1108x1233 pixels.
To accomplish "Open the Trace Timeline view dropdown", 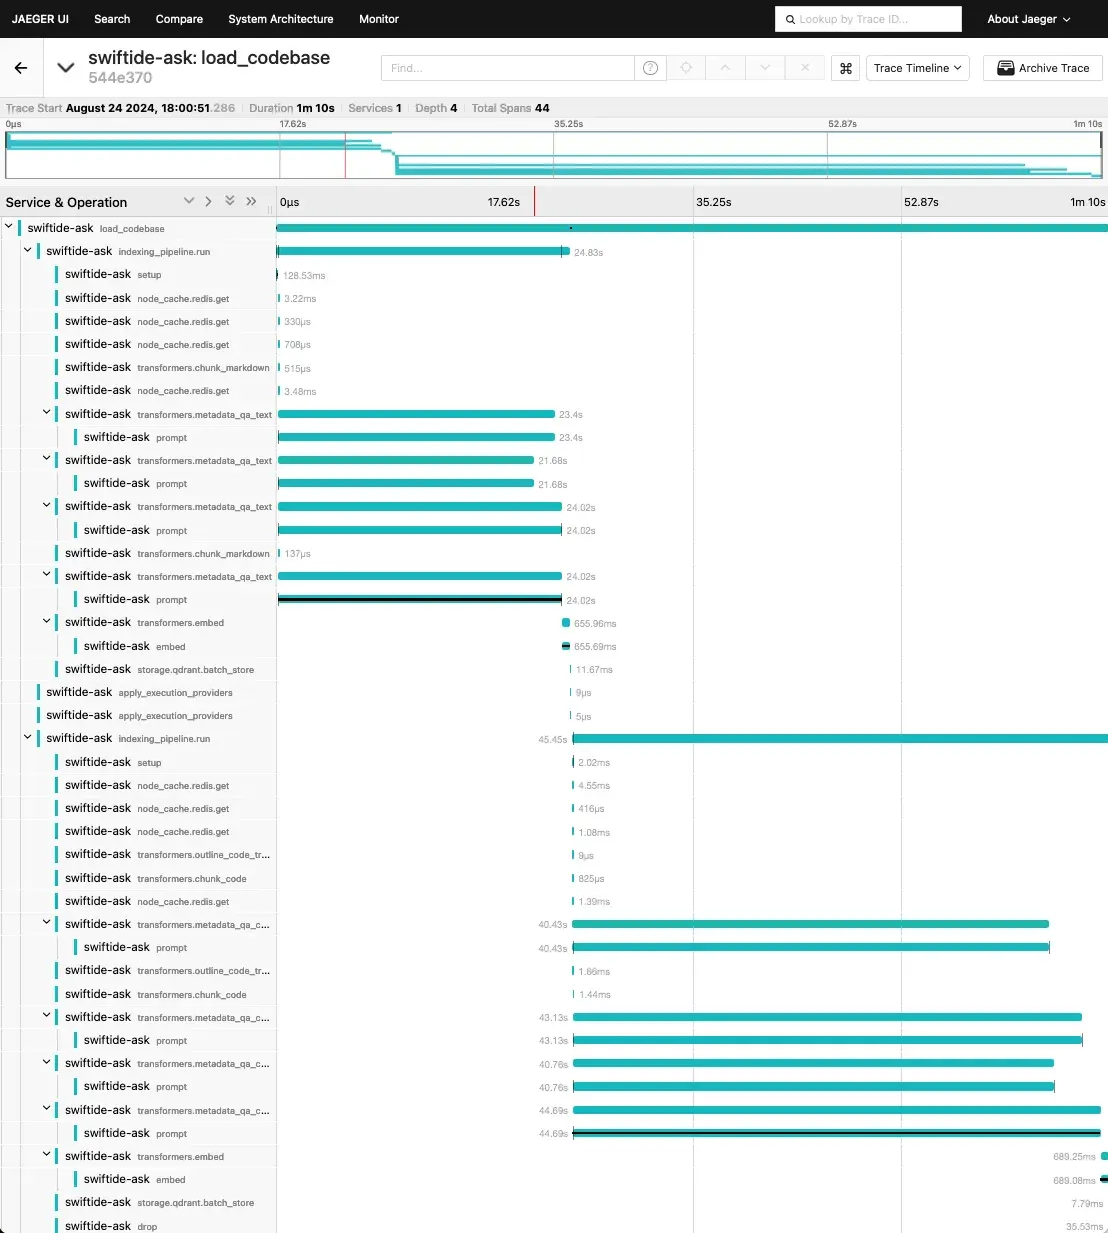I will pyautogui.click(x=917, y=68).
